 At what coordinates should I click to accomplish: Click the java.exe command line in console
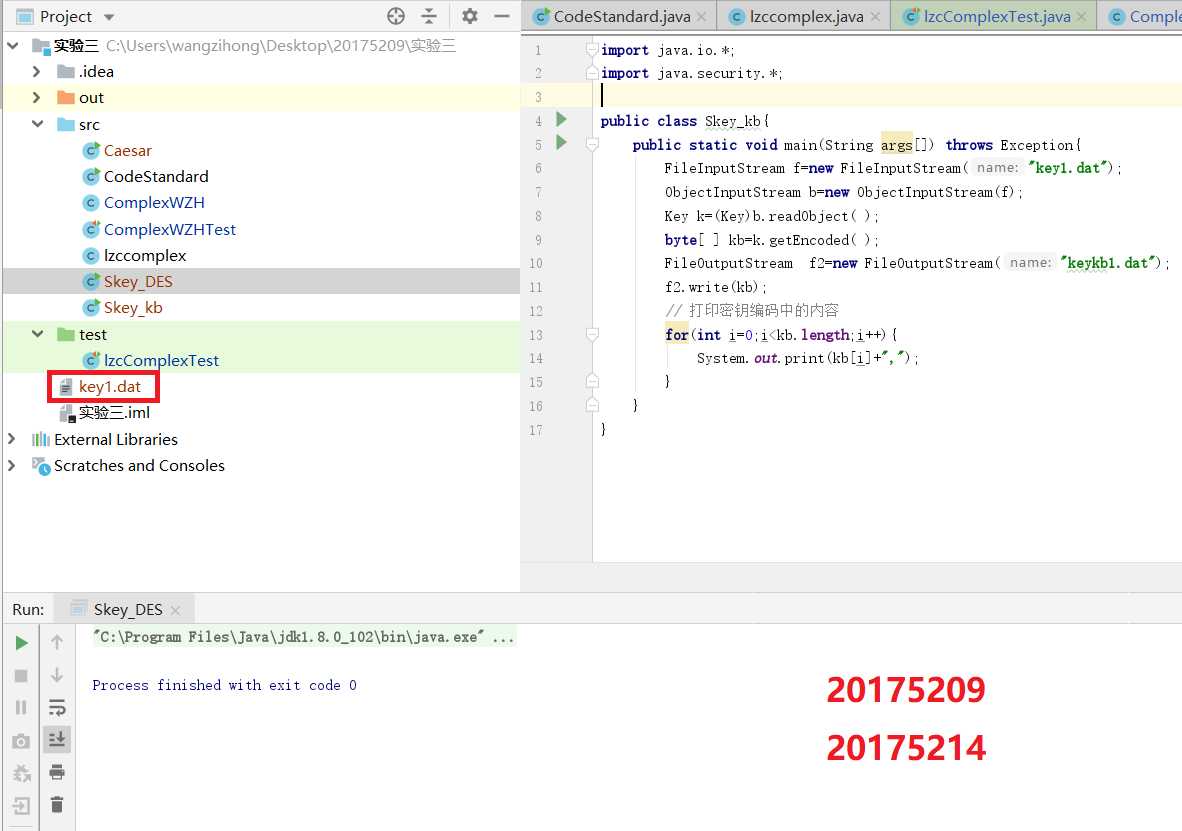coord(303,637)
